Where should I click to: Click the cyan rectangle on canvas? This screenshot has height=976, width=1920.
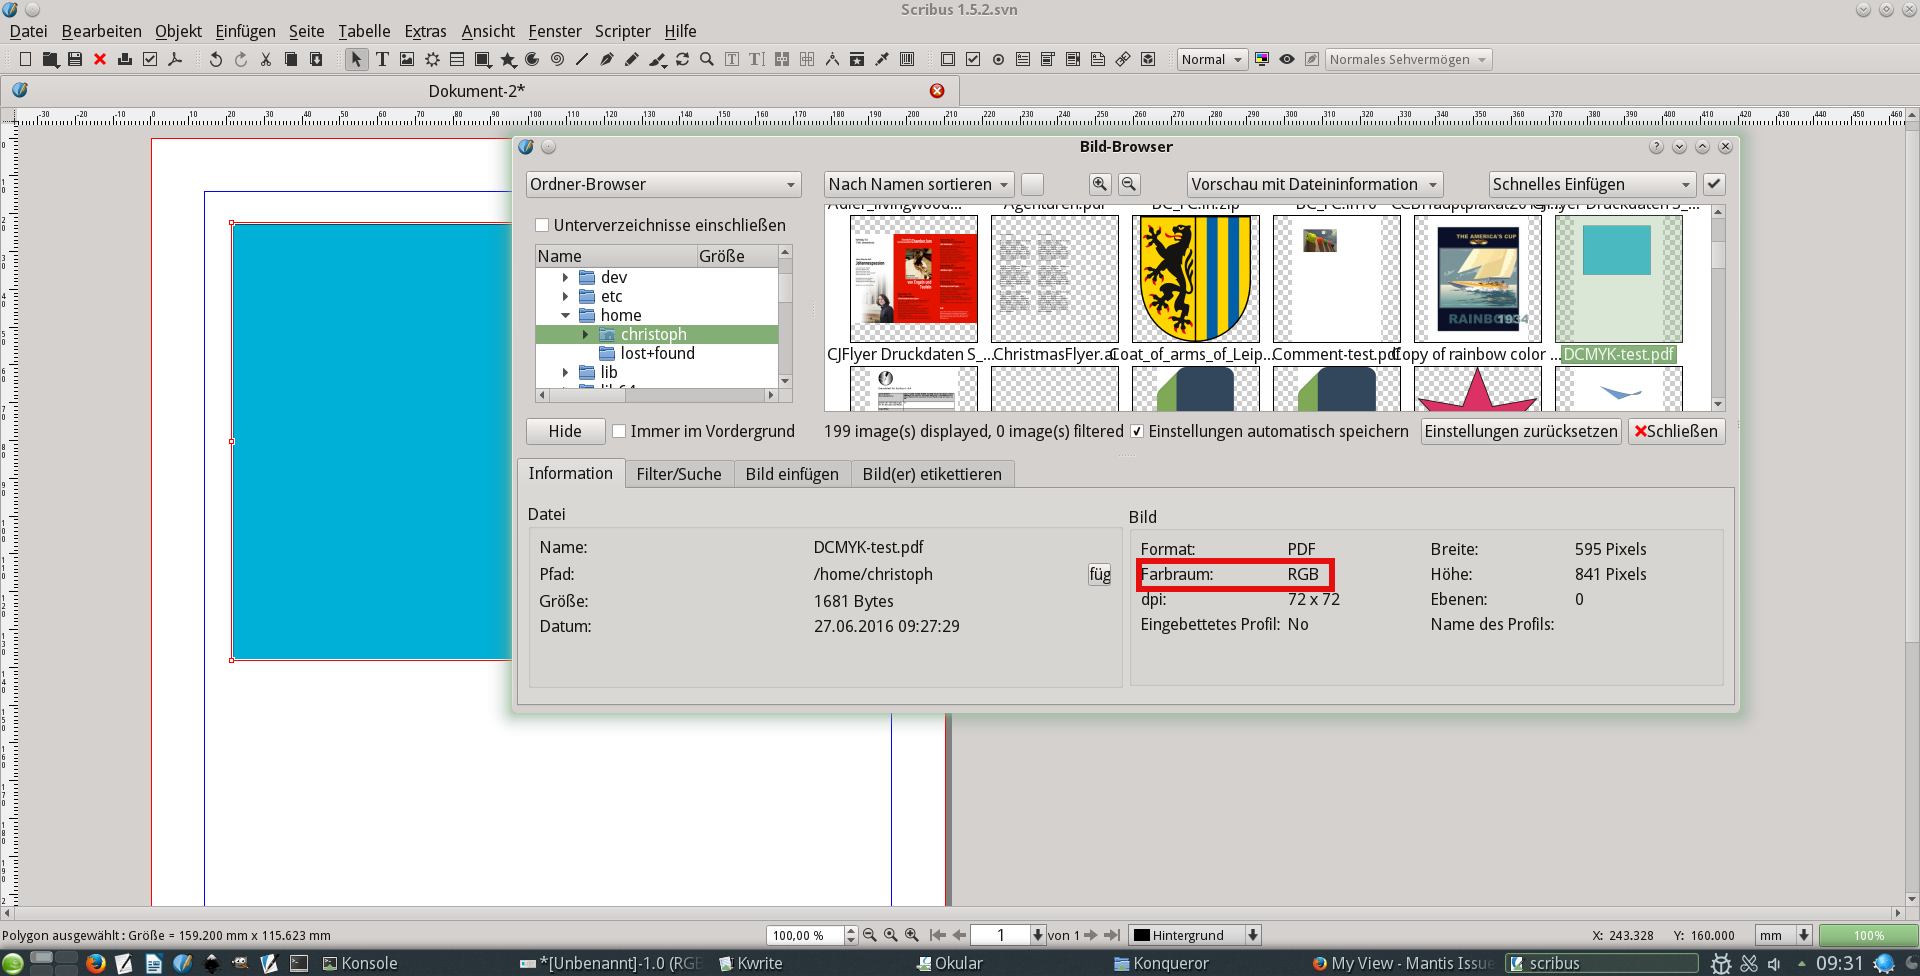pos(371,441)
